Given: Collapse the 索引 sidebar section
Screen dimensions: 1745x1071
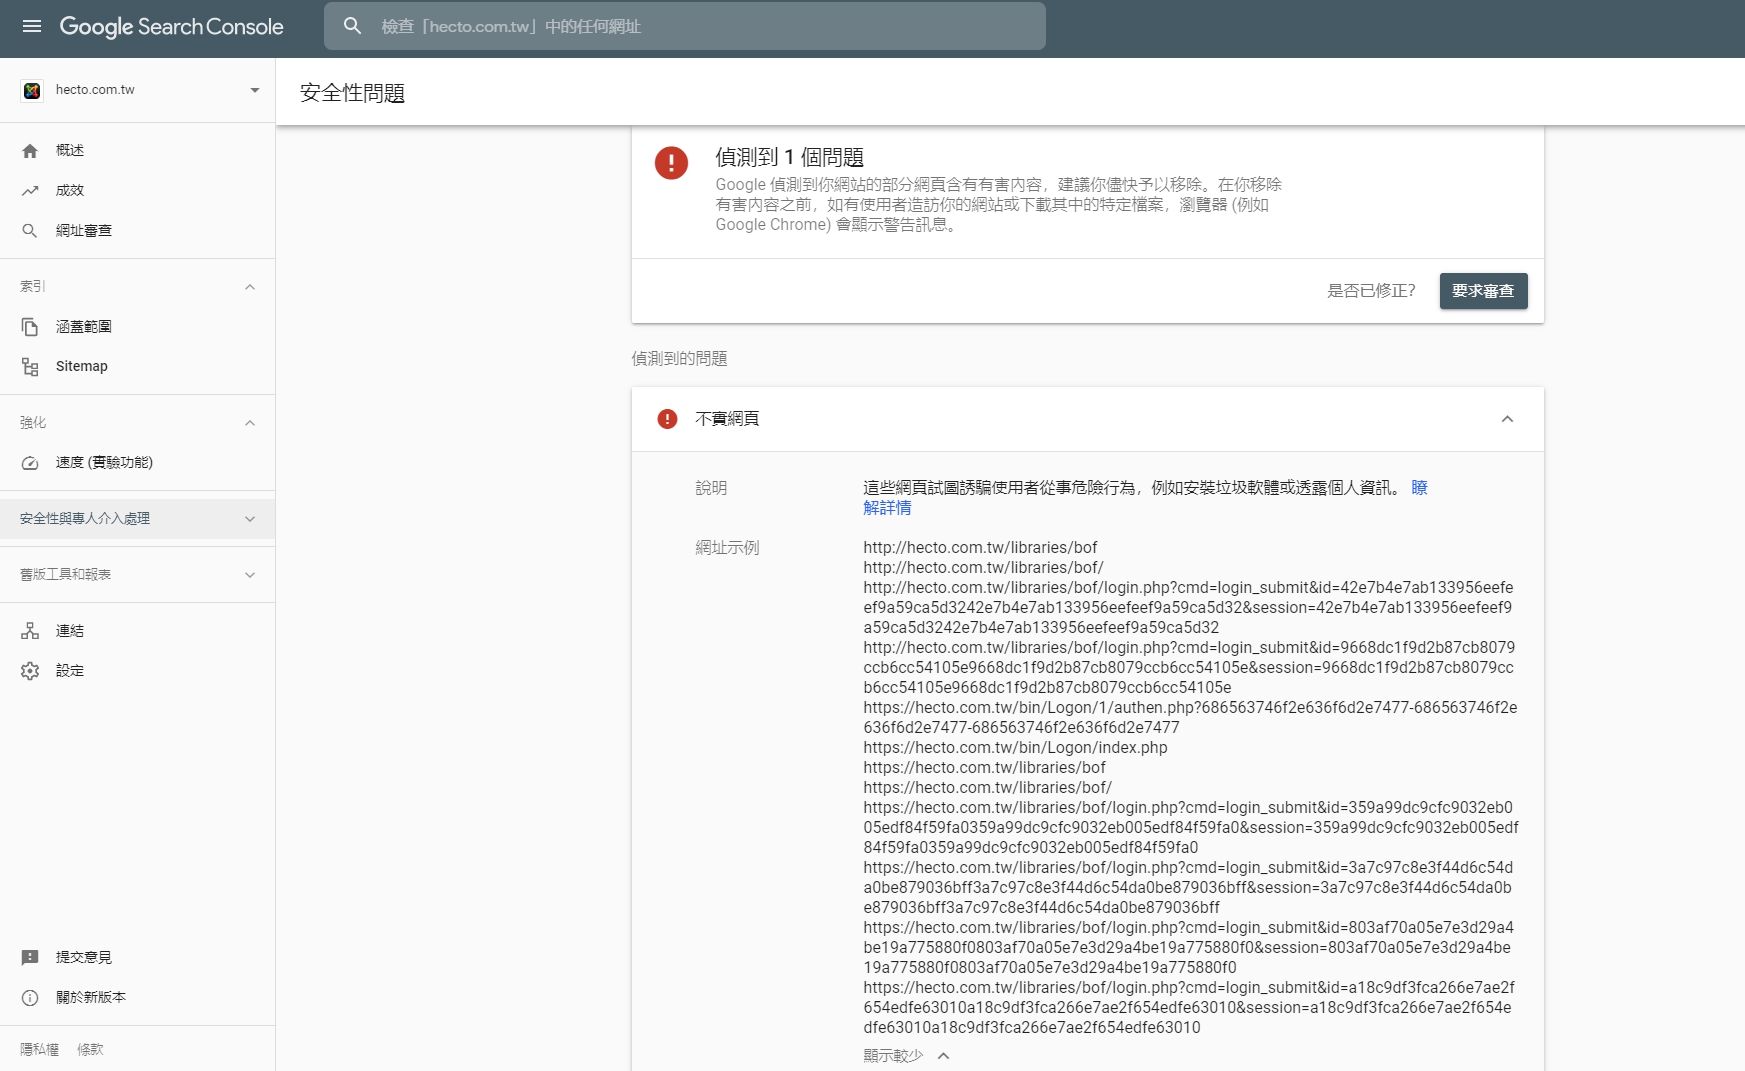Looking at the screenshot, I should 250,287.
